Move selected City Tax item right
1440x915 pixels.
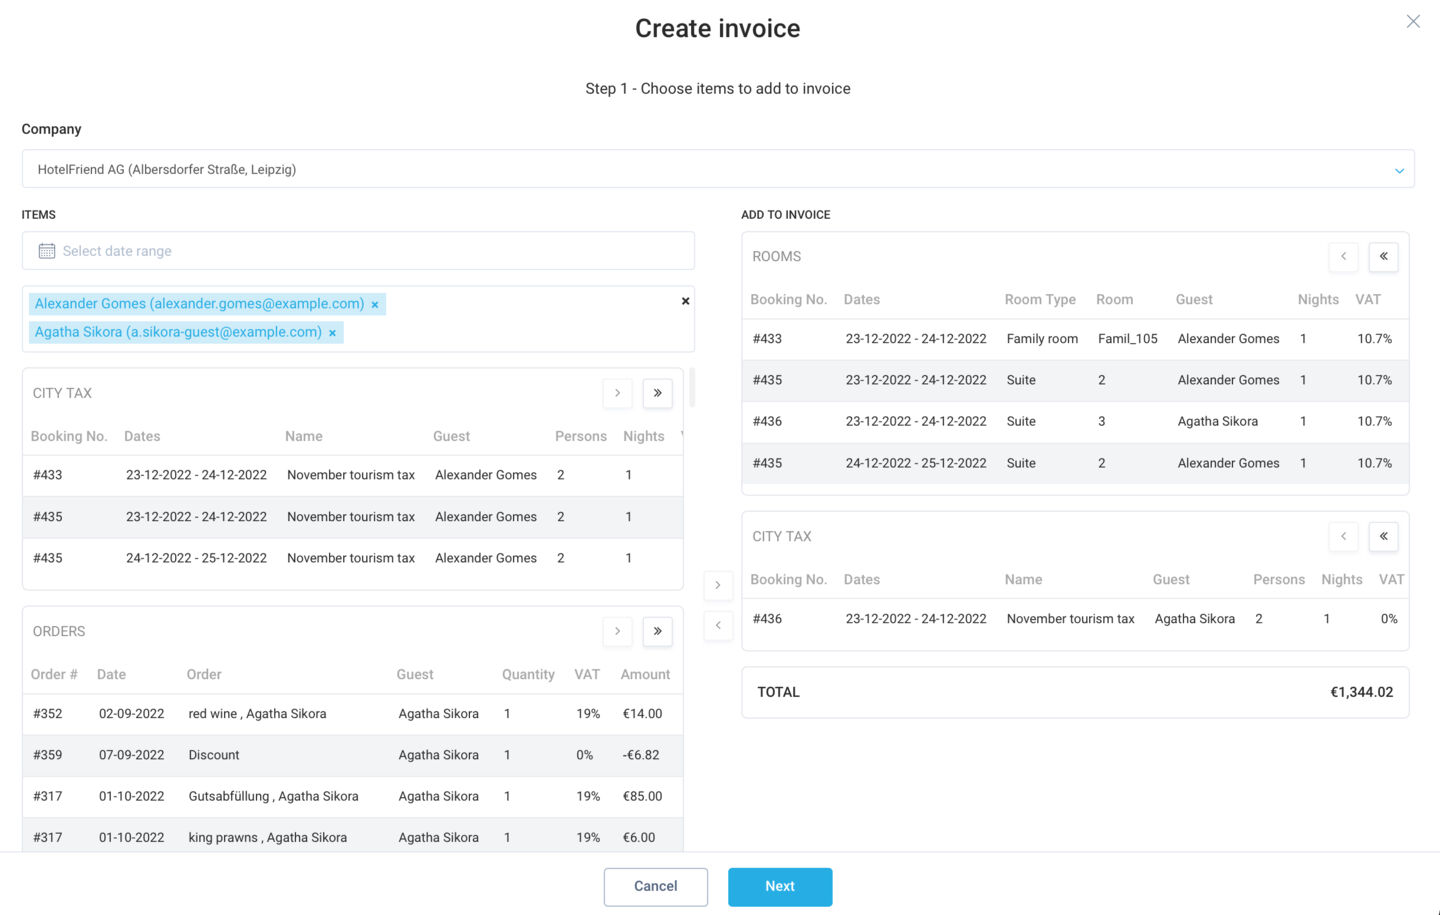click(617, 393)
